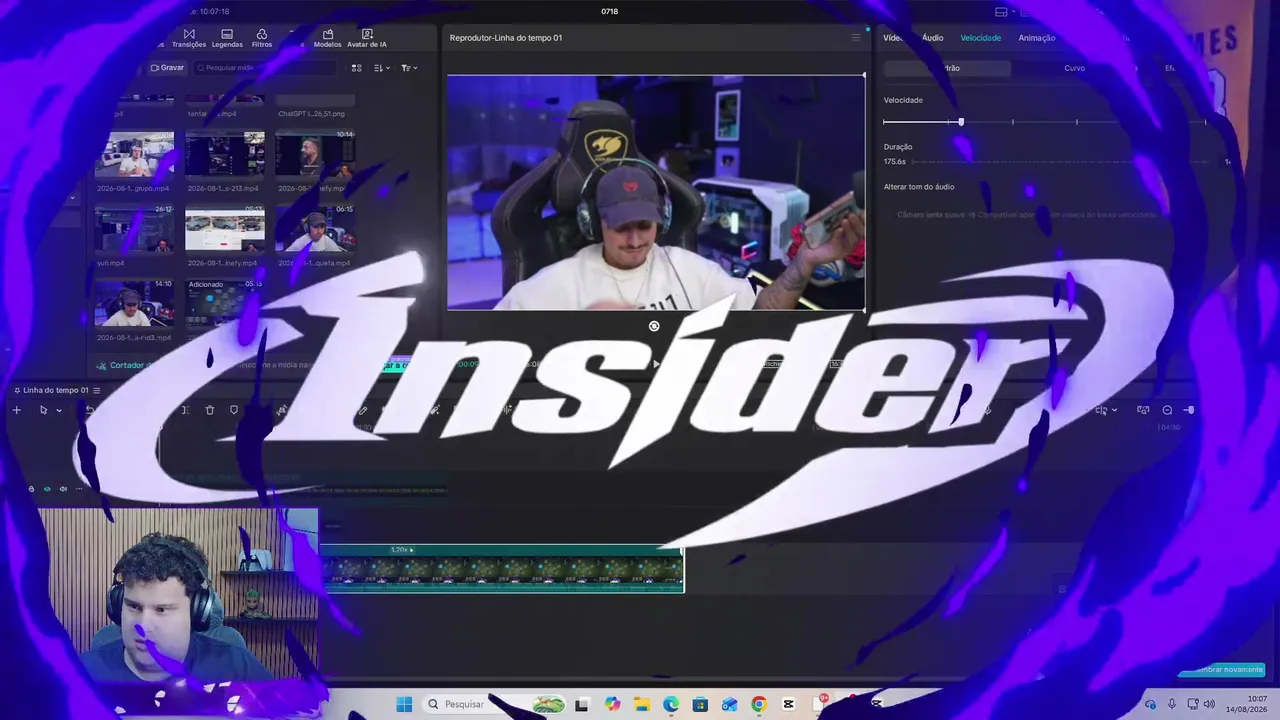Click the Pesquisar taskbar search box

click(492, 704)
